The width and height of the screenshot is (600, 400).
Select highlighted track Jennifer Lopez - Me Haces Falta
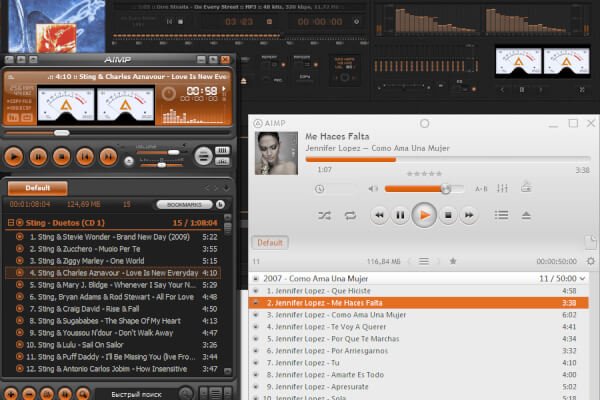tap(419, 302)
